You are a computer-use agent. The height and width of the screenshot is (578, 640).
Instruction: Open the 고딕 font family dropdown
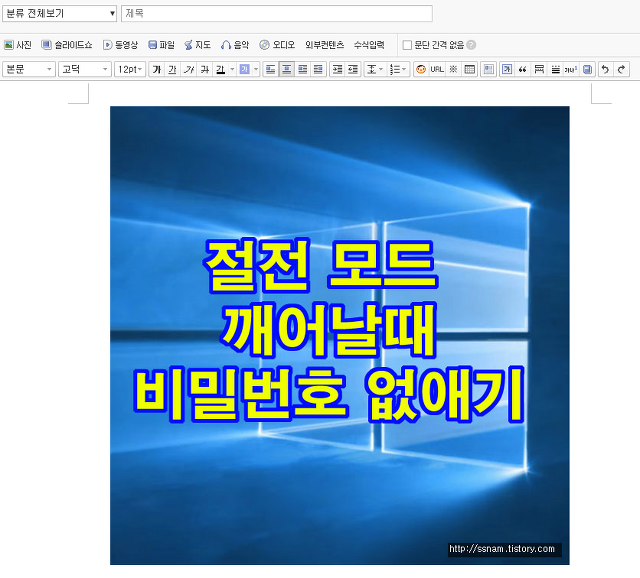point(85,69)
